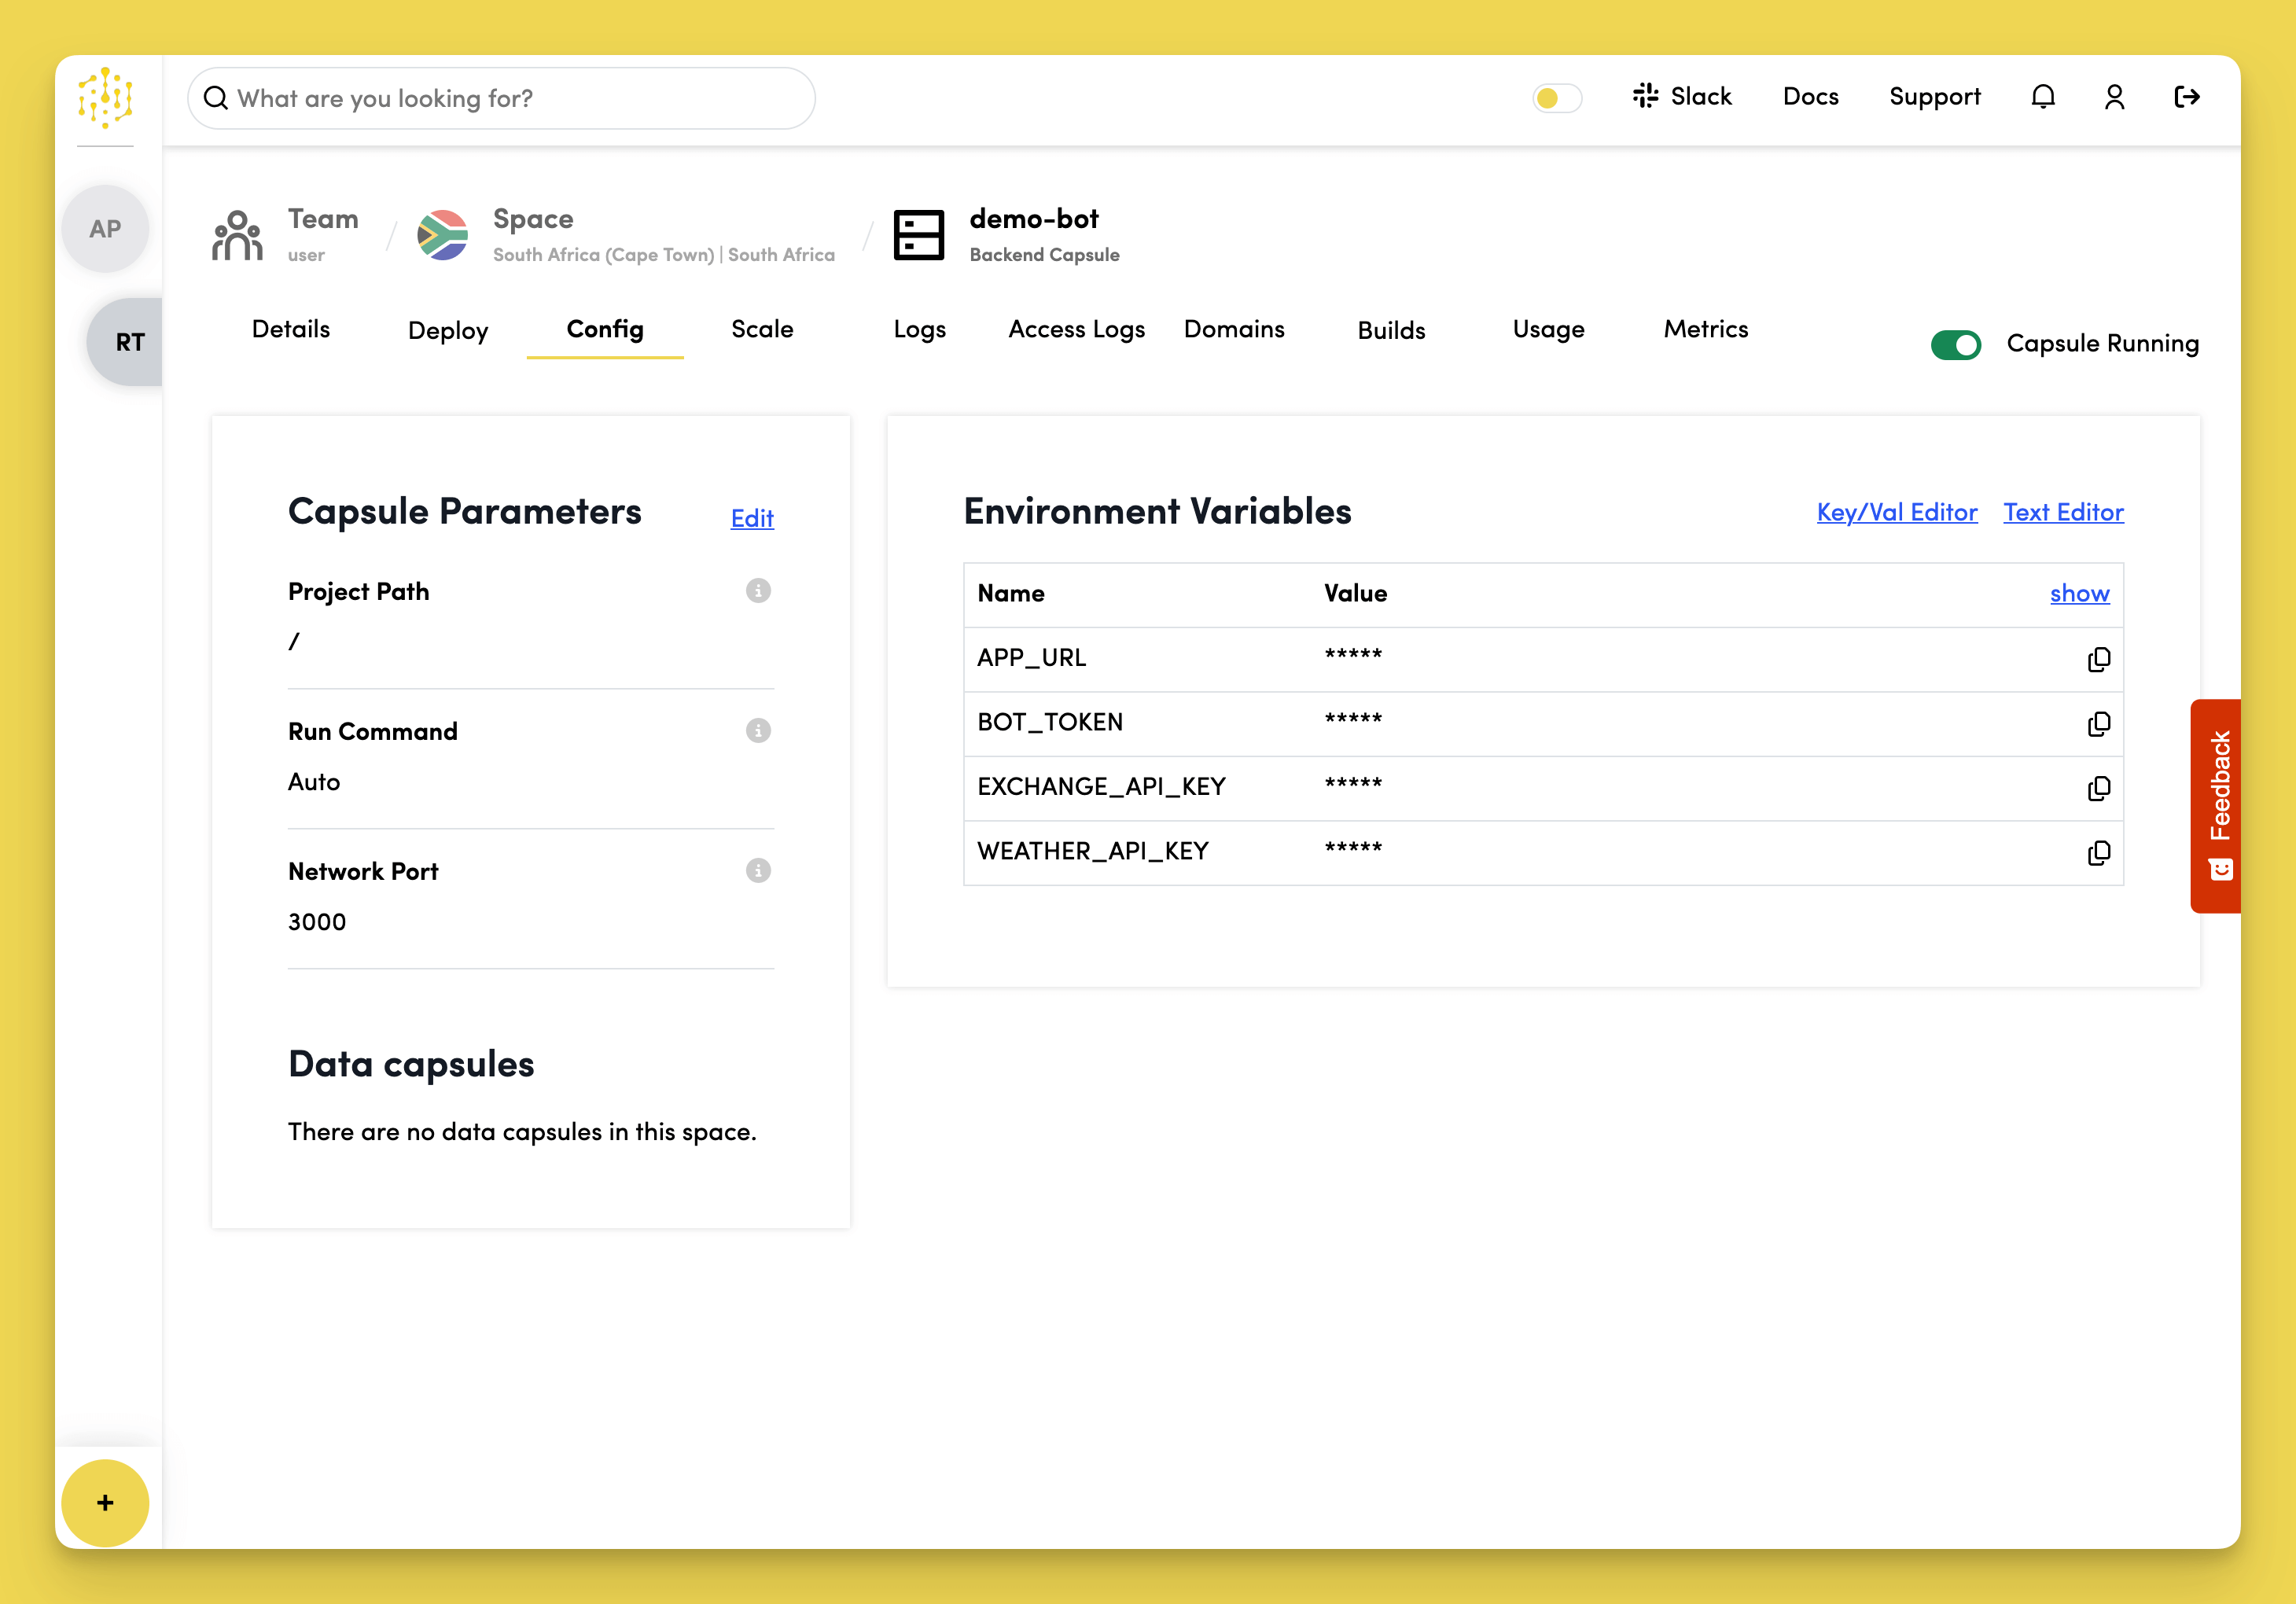This screenshot has width=2296, height=1604.
Task: Copy the WEATHER_API_KEY value
Action: [x=2099, y=853]
